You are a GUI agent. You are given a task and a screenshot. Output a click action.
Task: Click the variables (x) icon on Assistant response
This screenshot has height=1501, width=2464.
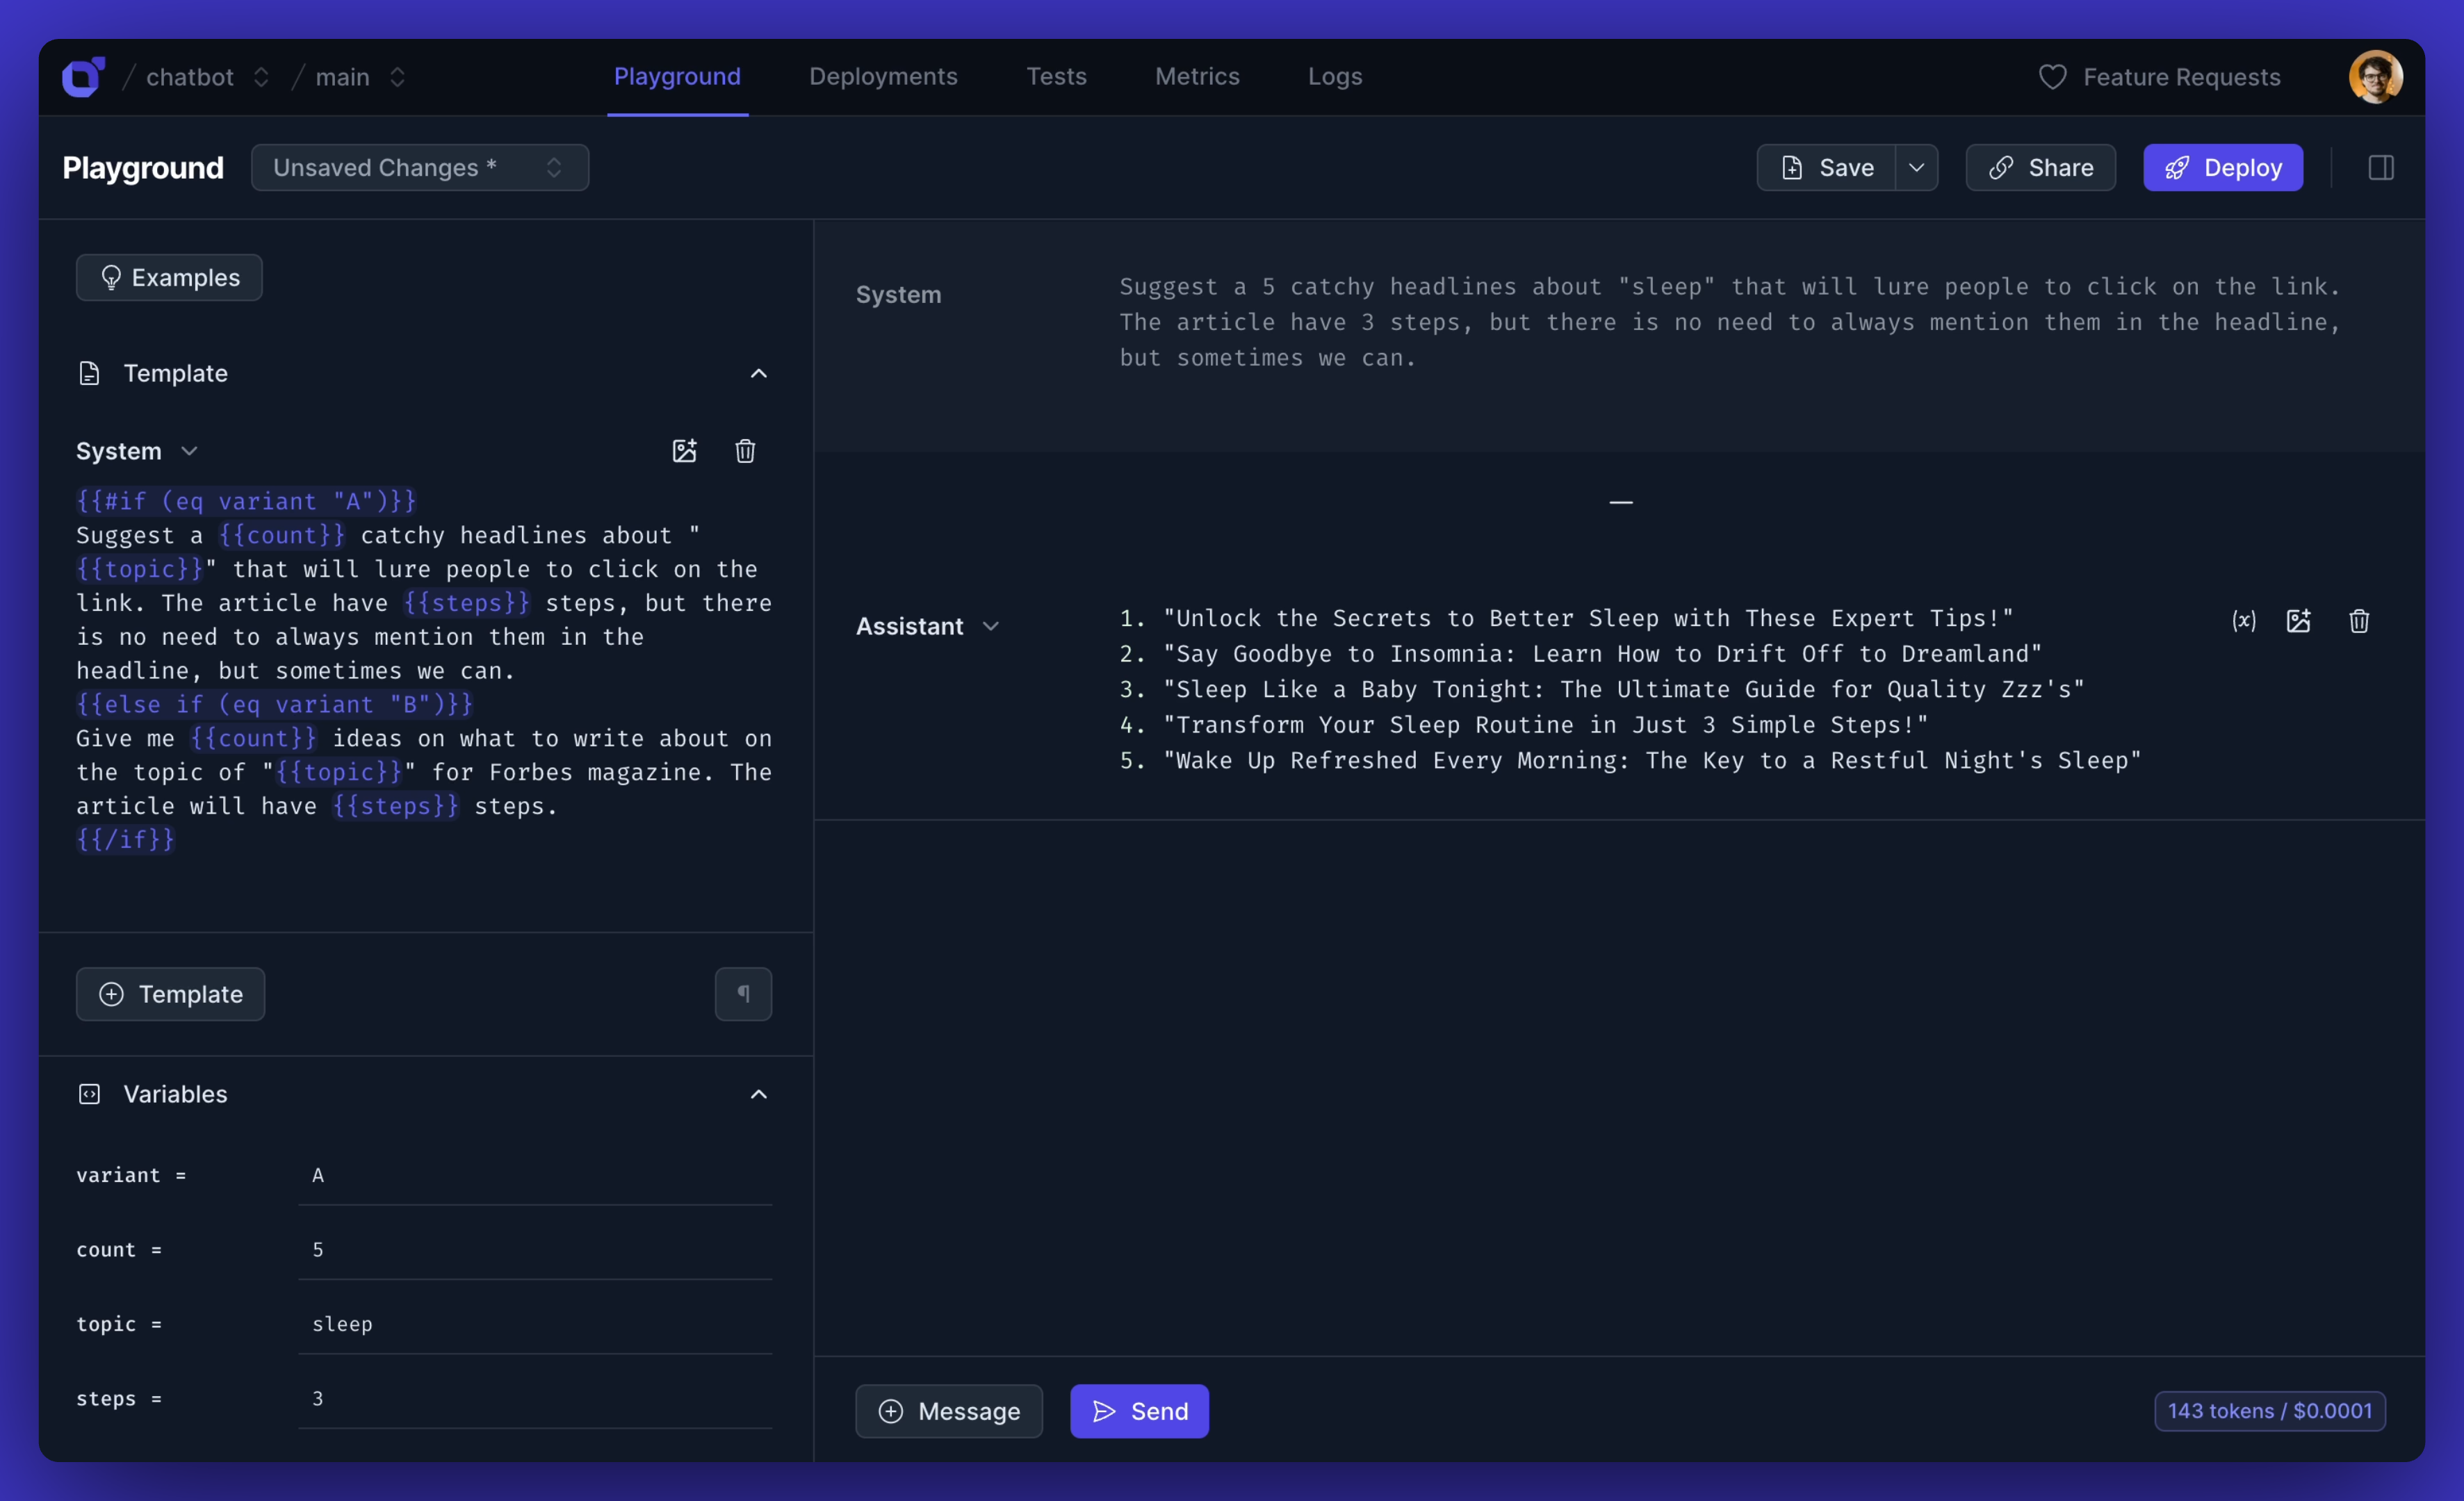point(2244,621)
